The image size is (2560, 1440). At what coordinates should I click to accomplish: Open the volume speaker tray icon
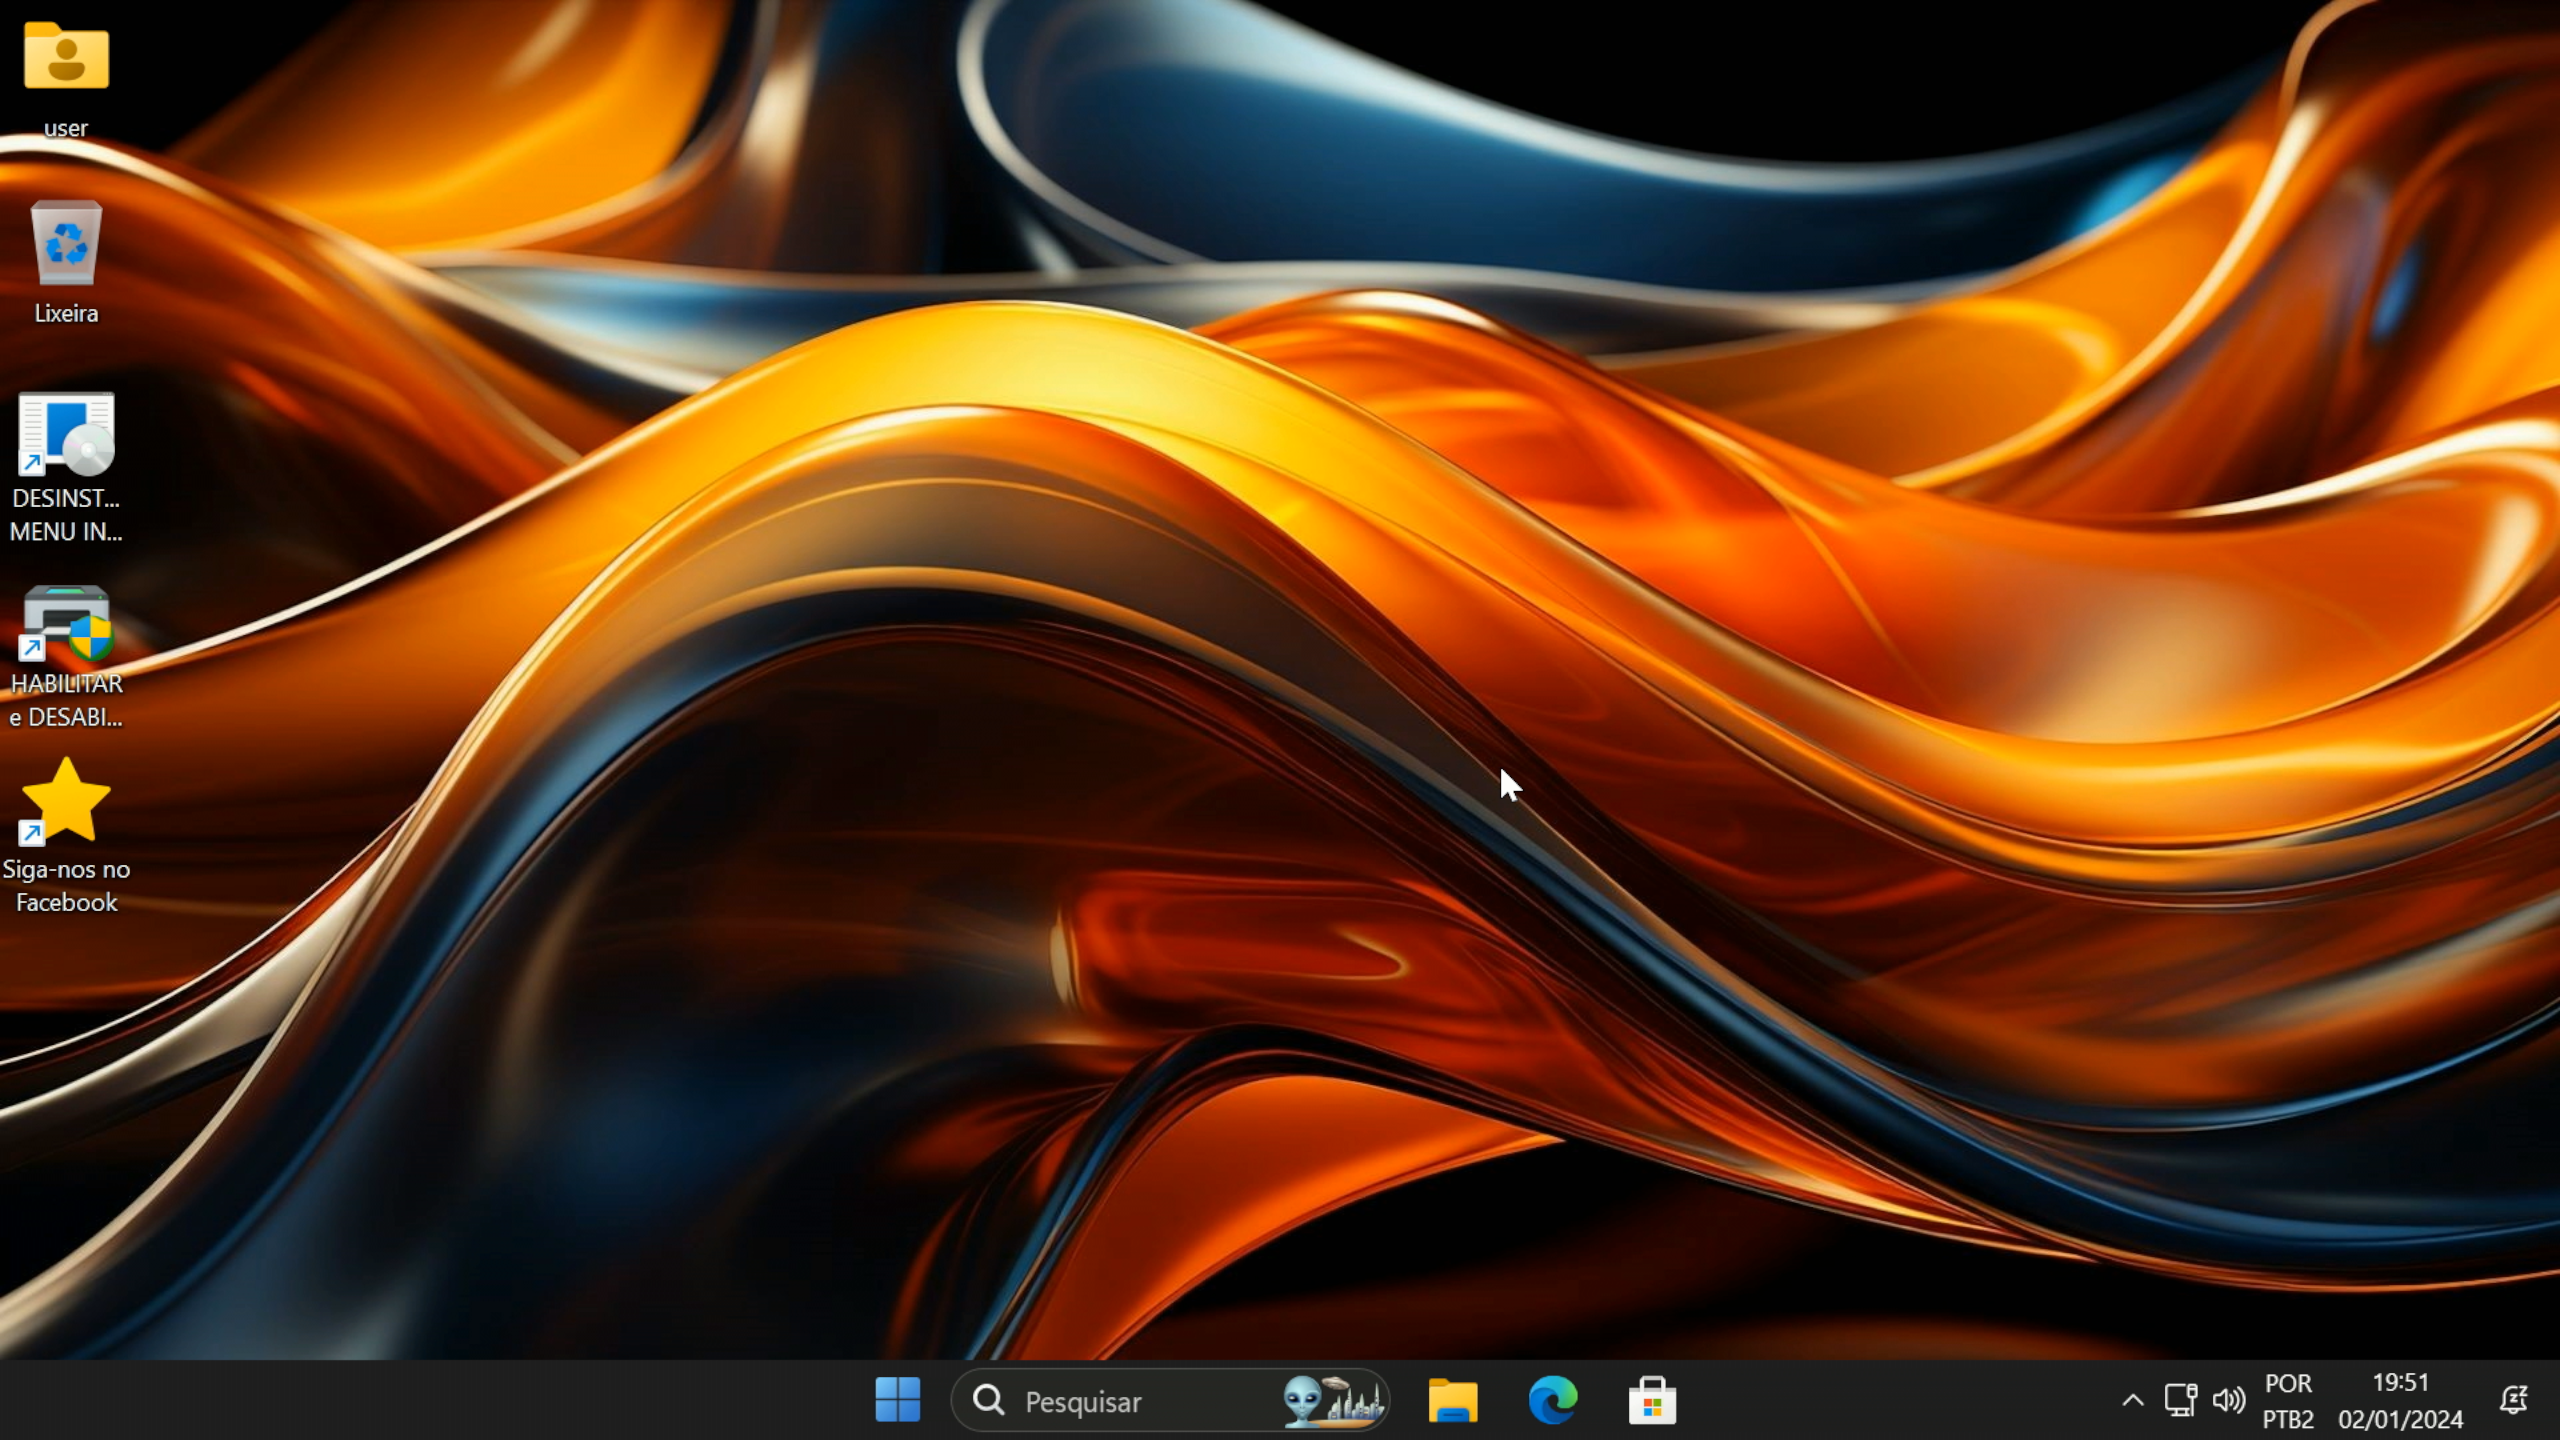(x=2228, y=1400)
